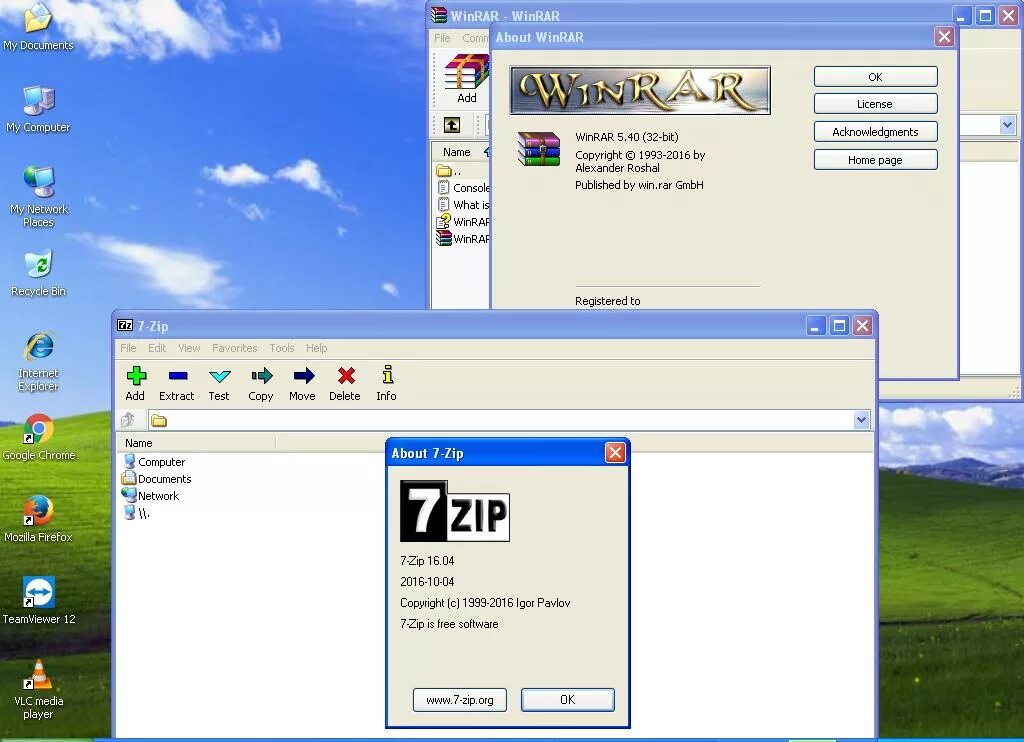Click OK in About 7-Zip dialog
The image size is (1024, 742).
click(568, 700)
